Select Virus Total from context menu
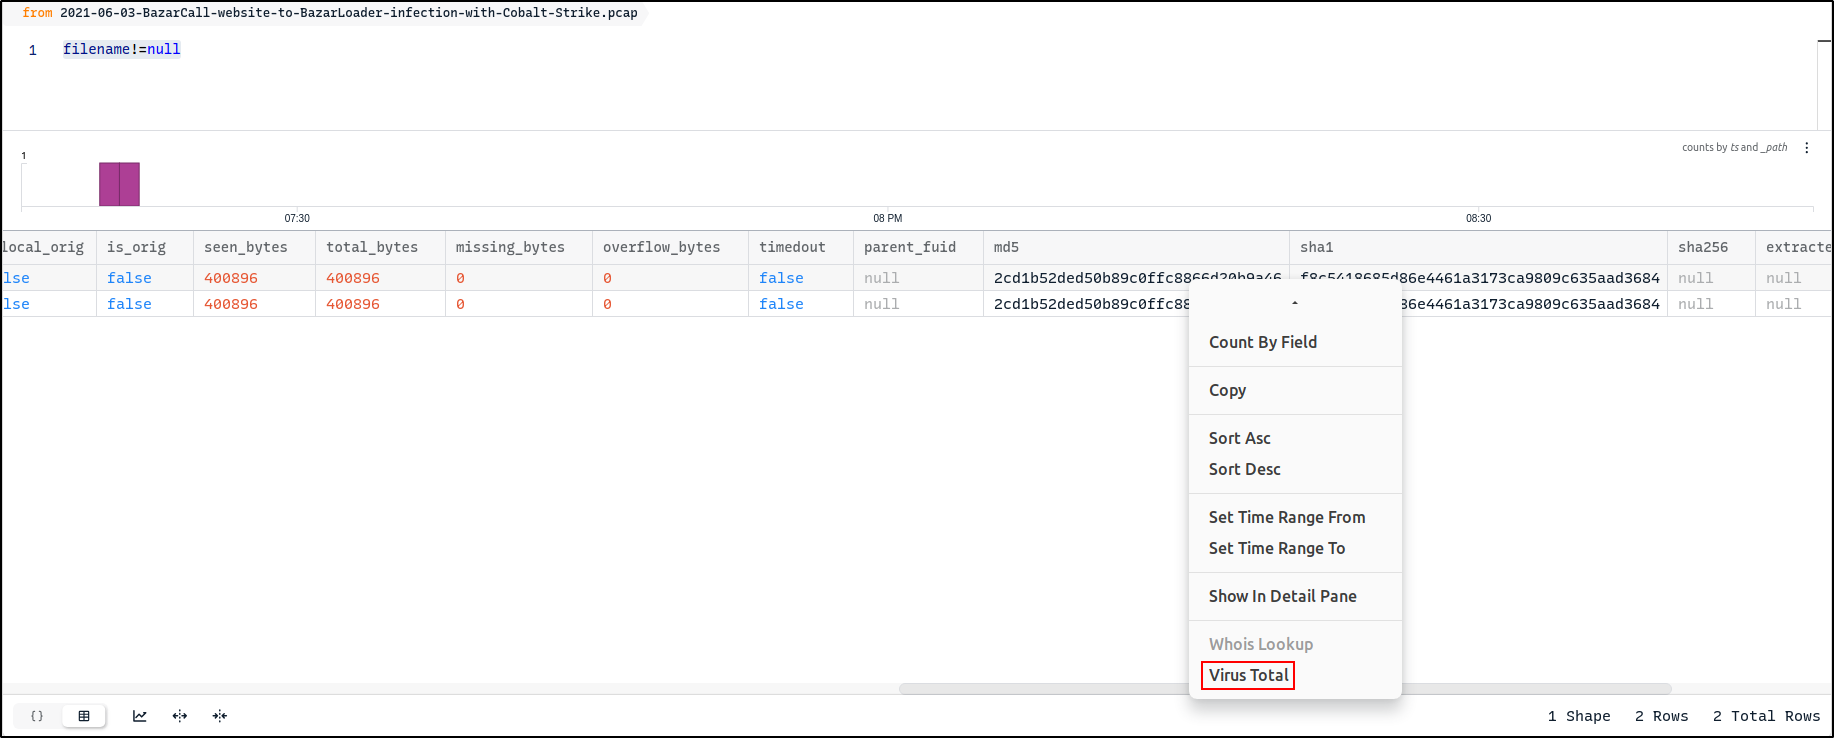Viewport: 1834px width, 738px height. point(1248,675)
